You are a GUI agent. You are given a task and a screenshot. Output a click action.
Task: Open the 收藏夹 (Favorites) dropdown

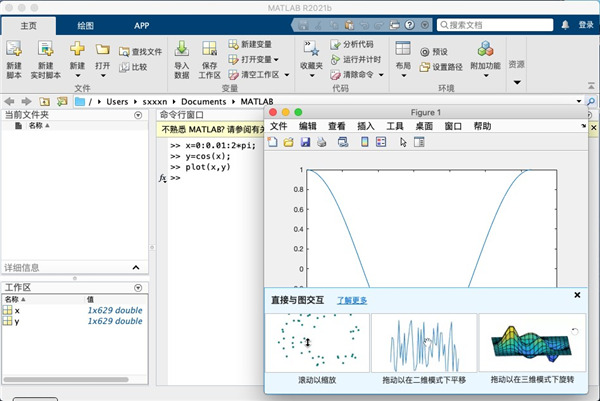(312, 75)
